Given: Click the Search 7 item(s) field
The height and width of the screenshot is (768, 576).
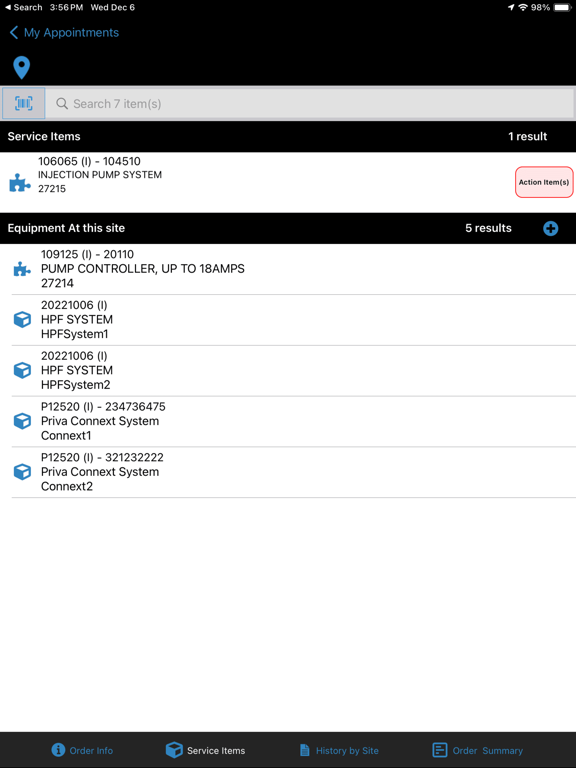Looking at the screenshot, I should coord(310,103).
